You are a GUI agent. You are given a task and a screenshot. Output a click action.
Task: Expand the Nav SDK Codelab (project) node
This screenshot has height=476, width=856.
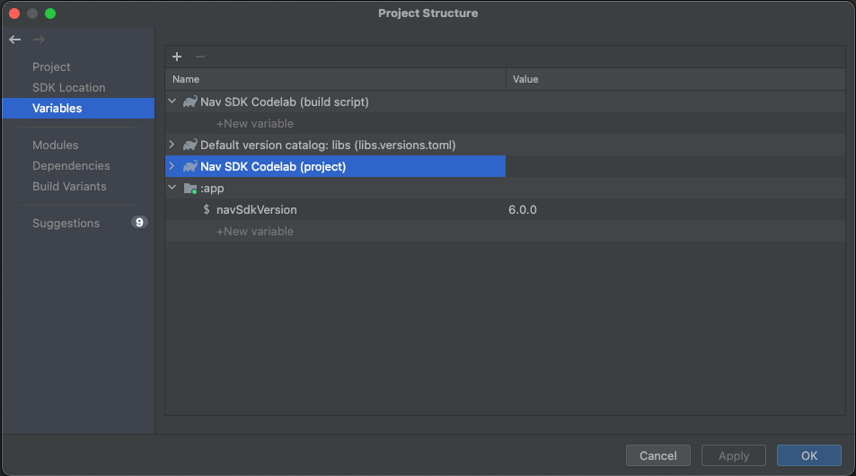coord(172,167)
